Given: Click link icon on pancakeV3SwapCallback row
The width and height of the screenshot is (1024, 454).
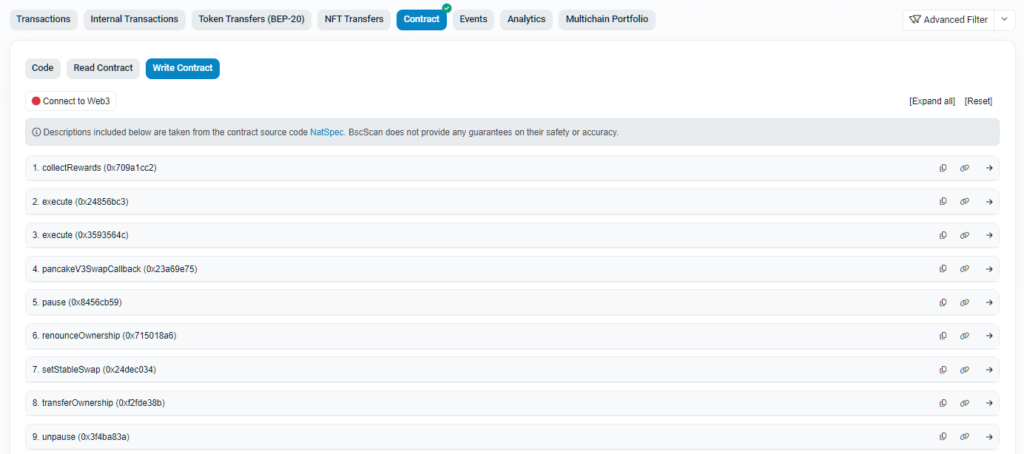Looking at the screenshot, I should coord(965,269).
